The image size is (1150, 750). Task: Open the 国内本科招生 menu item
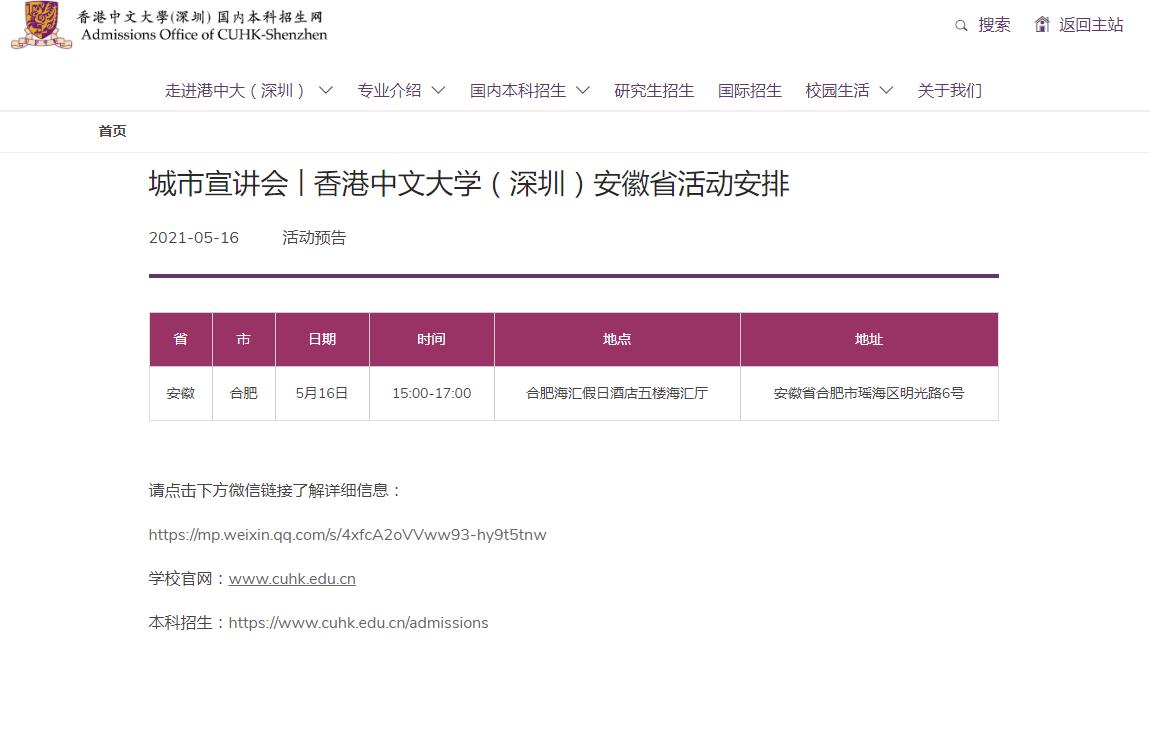[518, 91]
